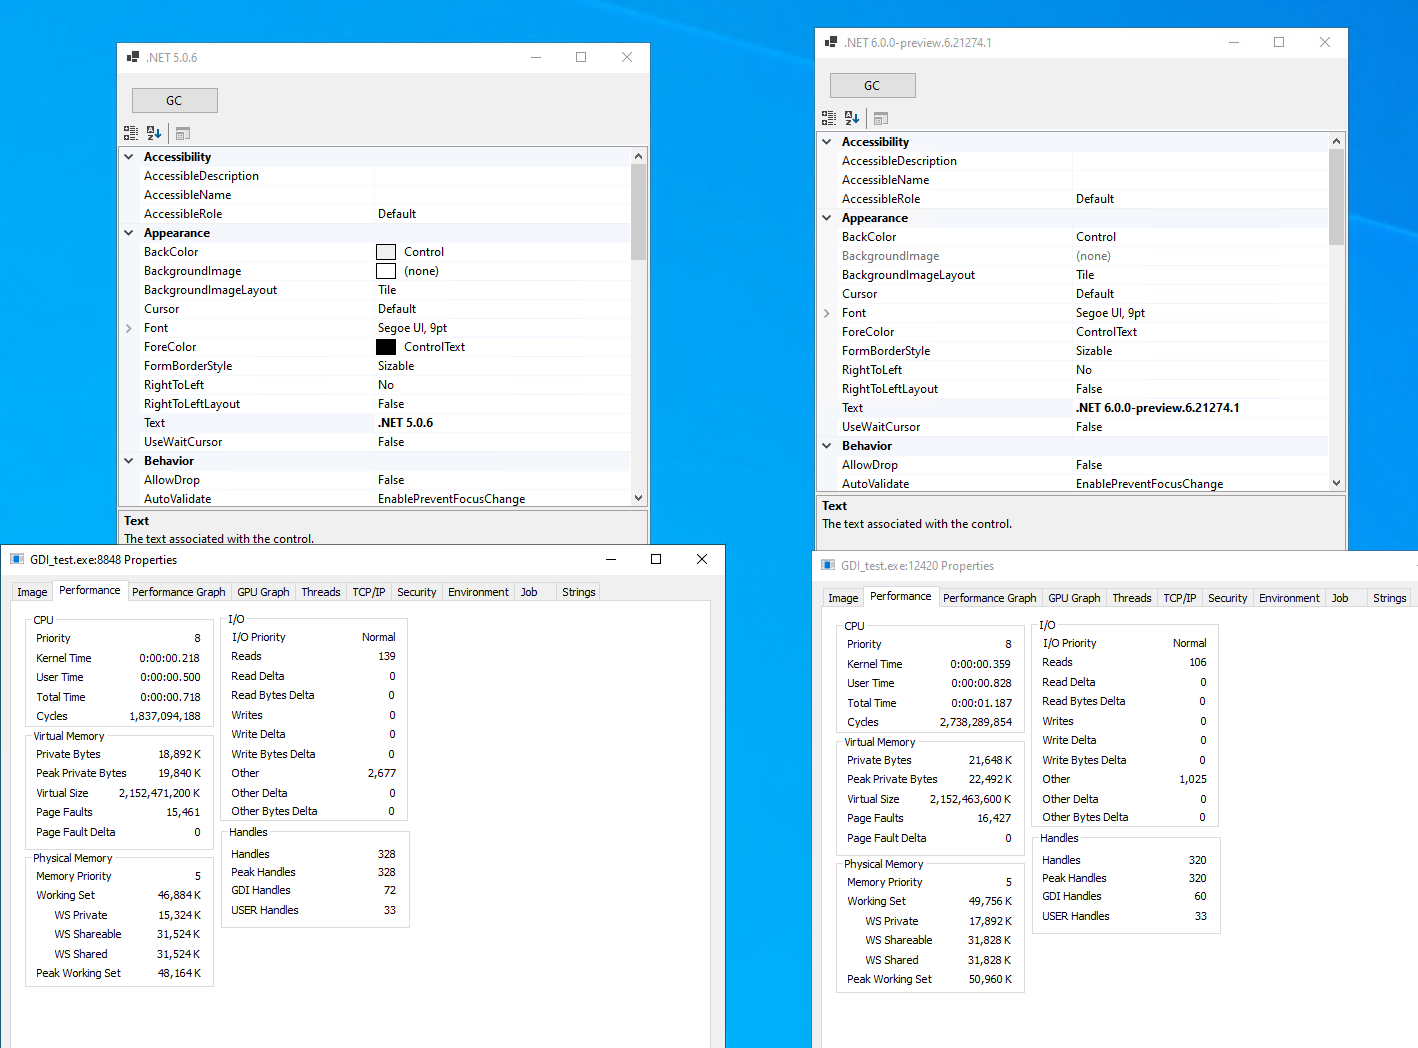Collapse the Accessibility category in .NET 5.0.6 grid
Image resolution: width=1418 pixels, height=1048 pixels.
[x=128, y=156]
